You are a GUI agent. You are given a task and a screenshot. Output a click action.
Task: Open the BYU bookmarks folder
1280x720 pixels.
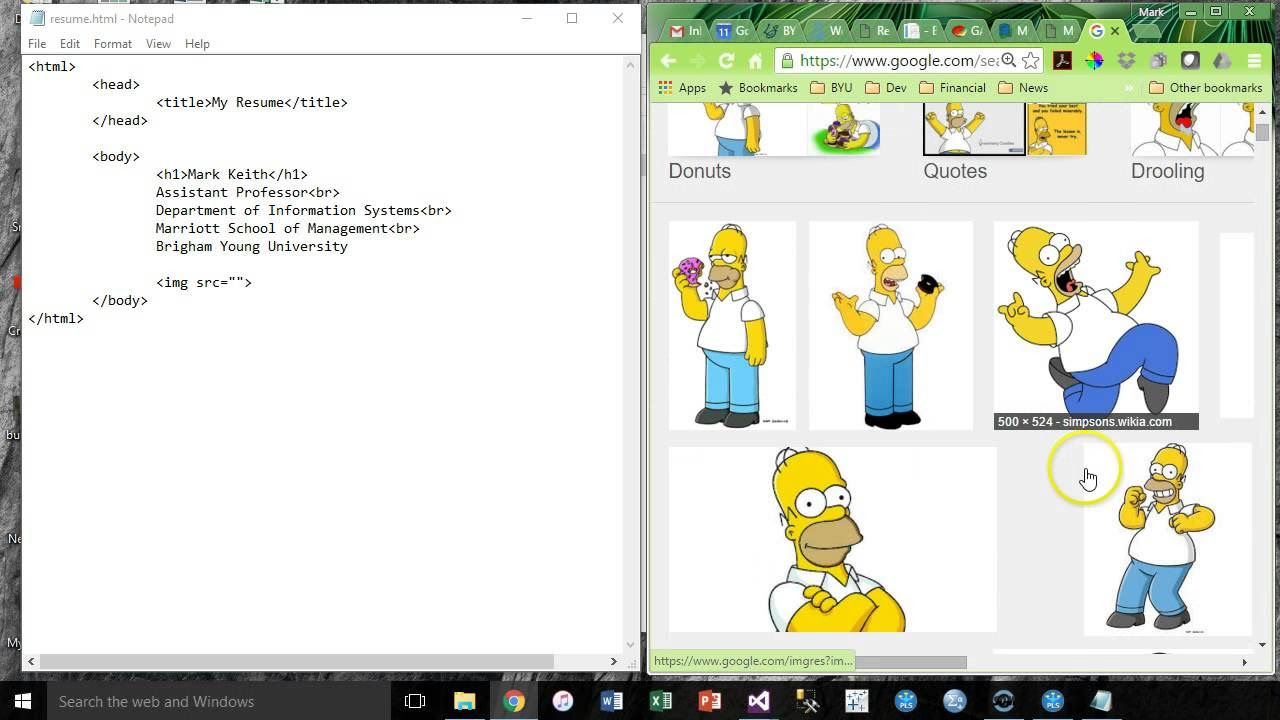831,88
